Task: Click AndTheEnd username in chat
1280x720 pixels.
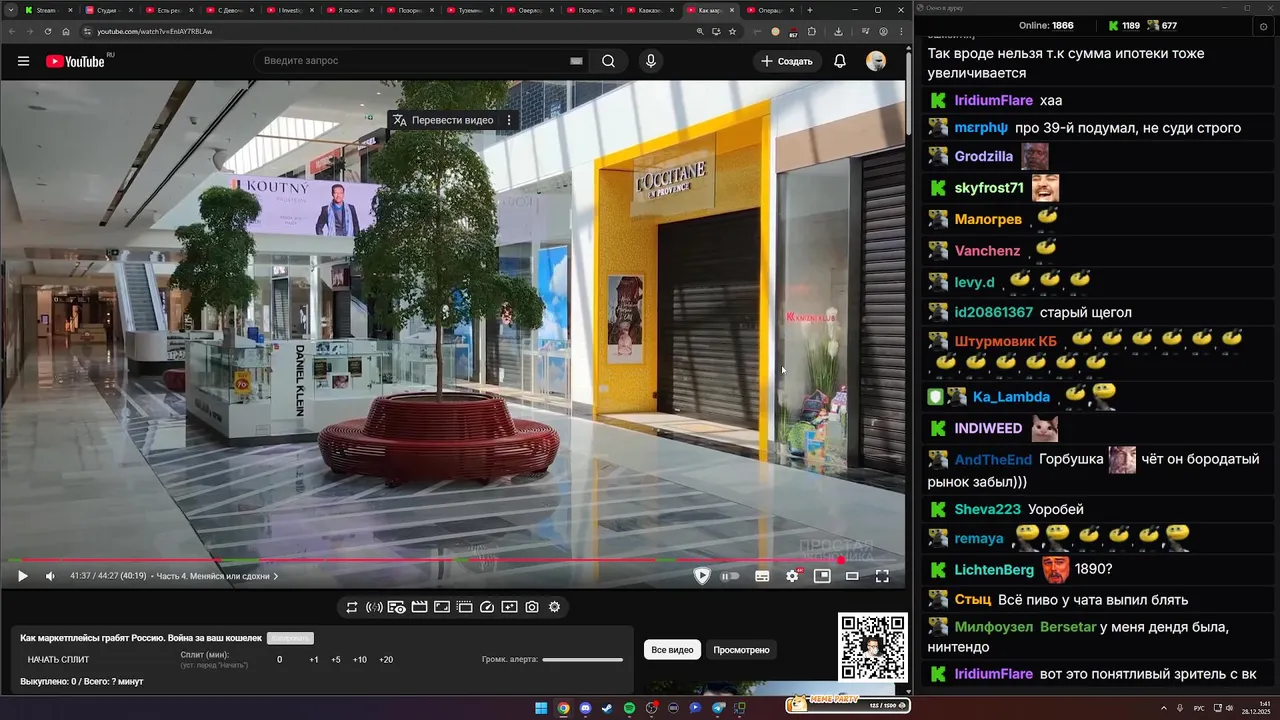Action: 993,460
